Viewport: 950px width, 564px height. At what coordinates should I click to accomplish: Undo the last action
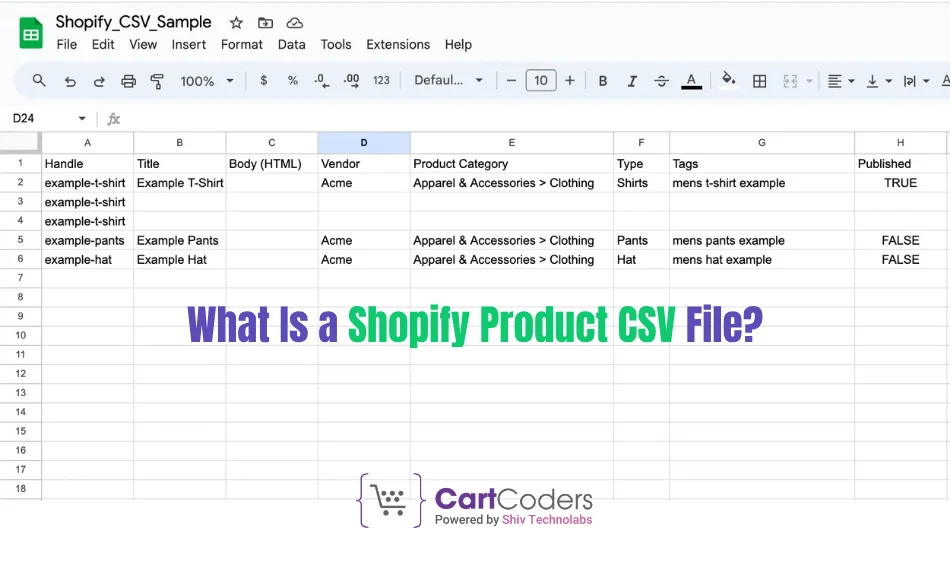pos(70,81)
